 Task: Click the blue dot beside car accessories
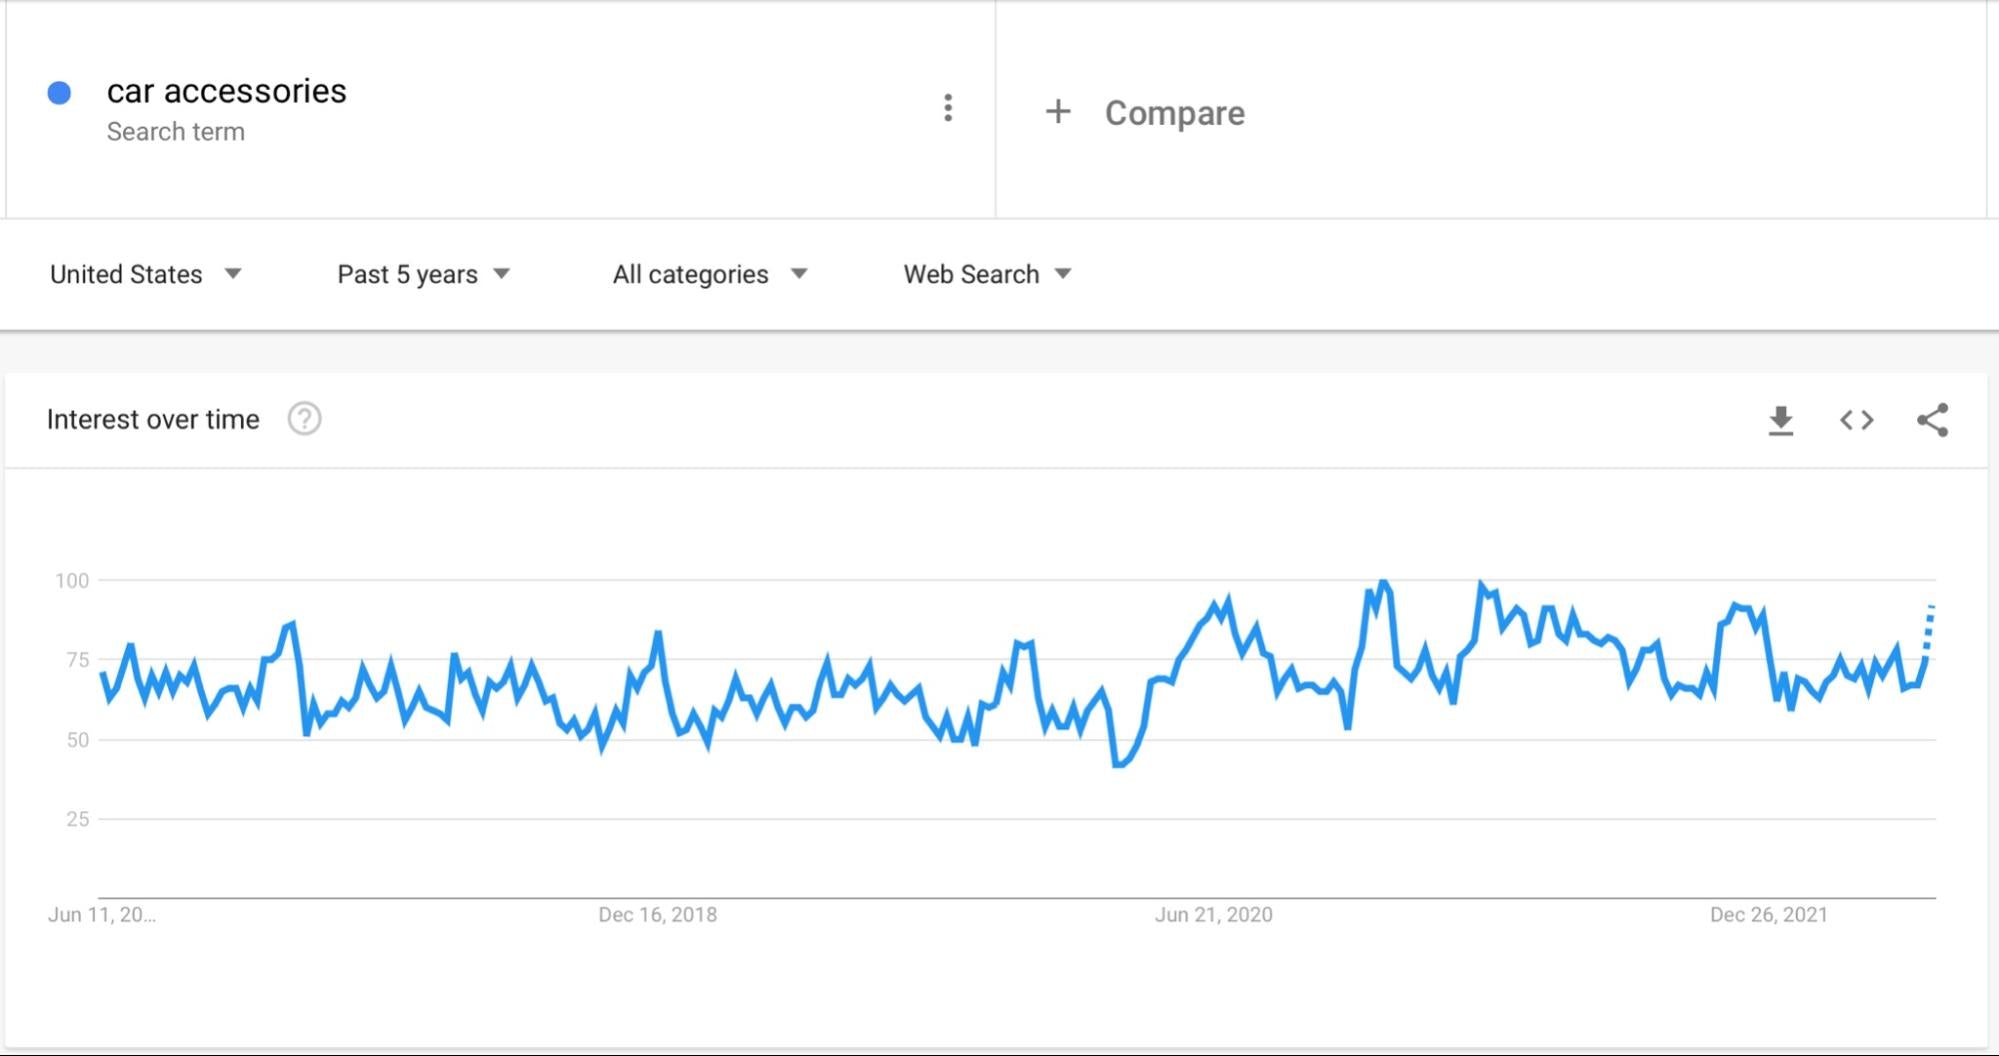tap(60, 93)
